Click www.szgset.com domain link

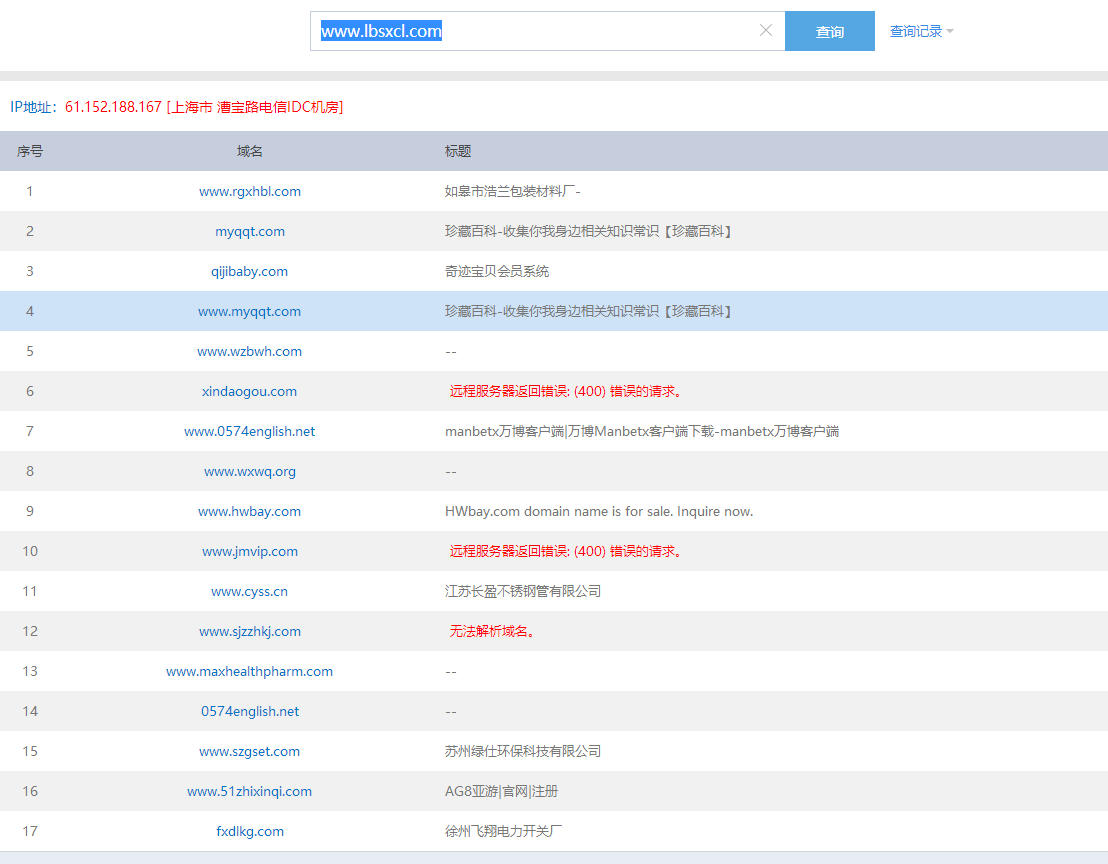[x=250, y=751]
